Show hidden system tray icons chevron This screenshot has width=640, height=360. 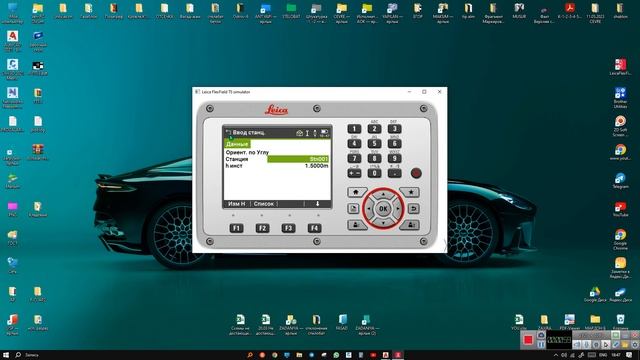point(556,355)
